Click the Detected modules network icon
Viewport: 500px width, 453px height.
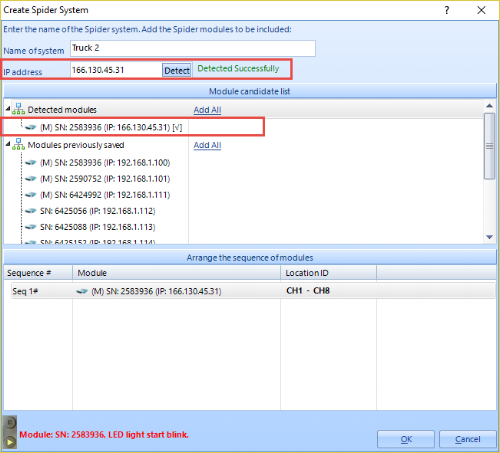point(18,109)
